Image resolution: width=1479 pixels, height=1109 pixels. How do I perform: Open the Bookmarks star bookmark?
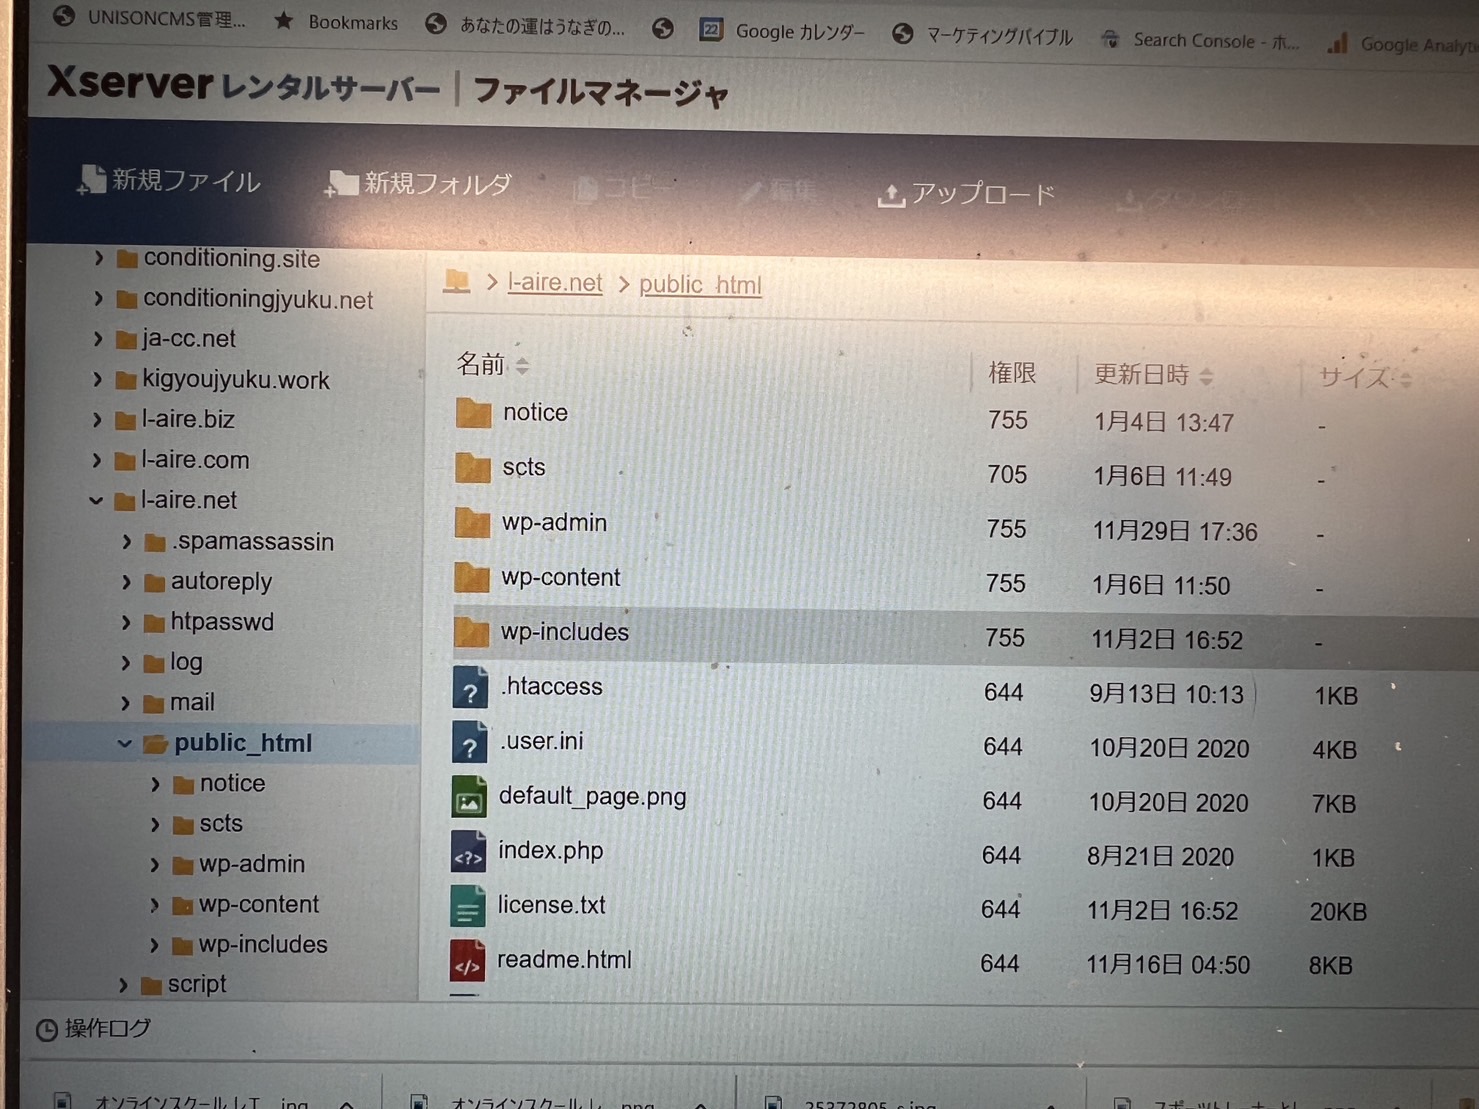click(x=336, y=22)
